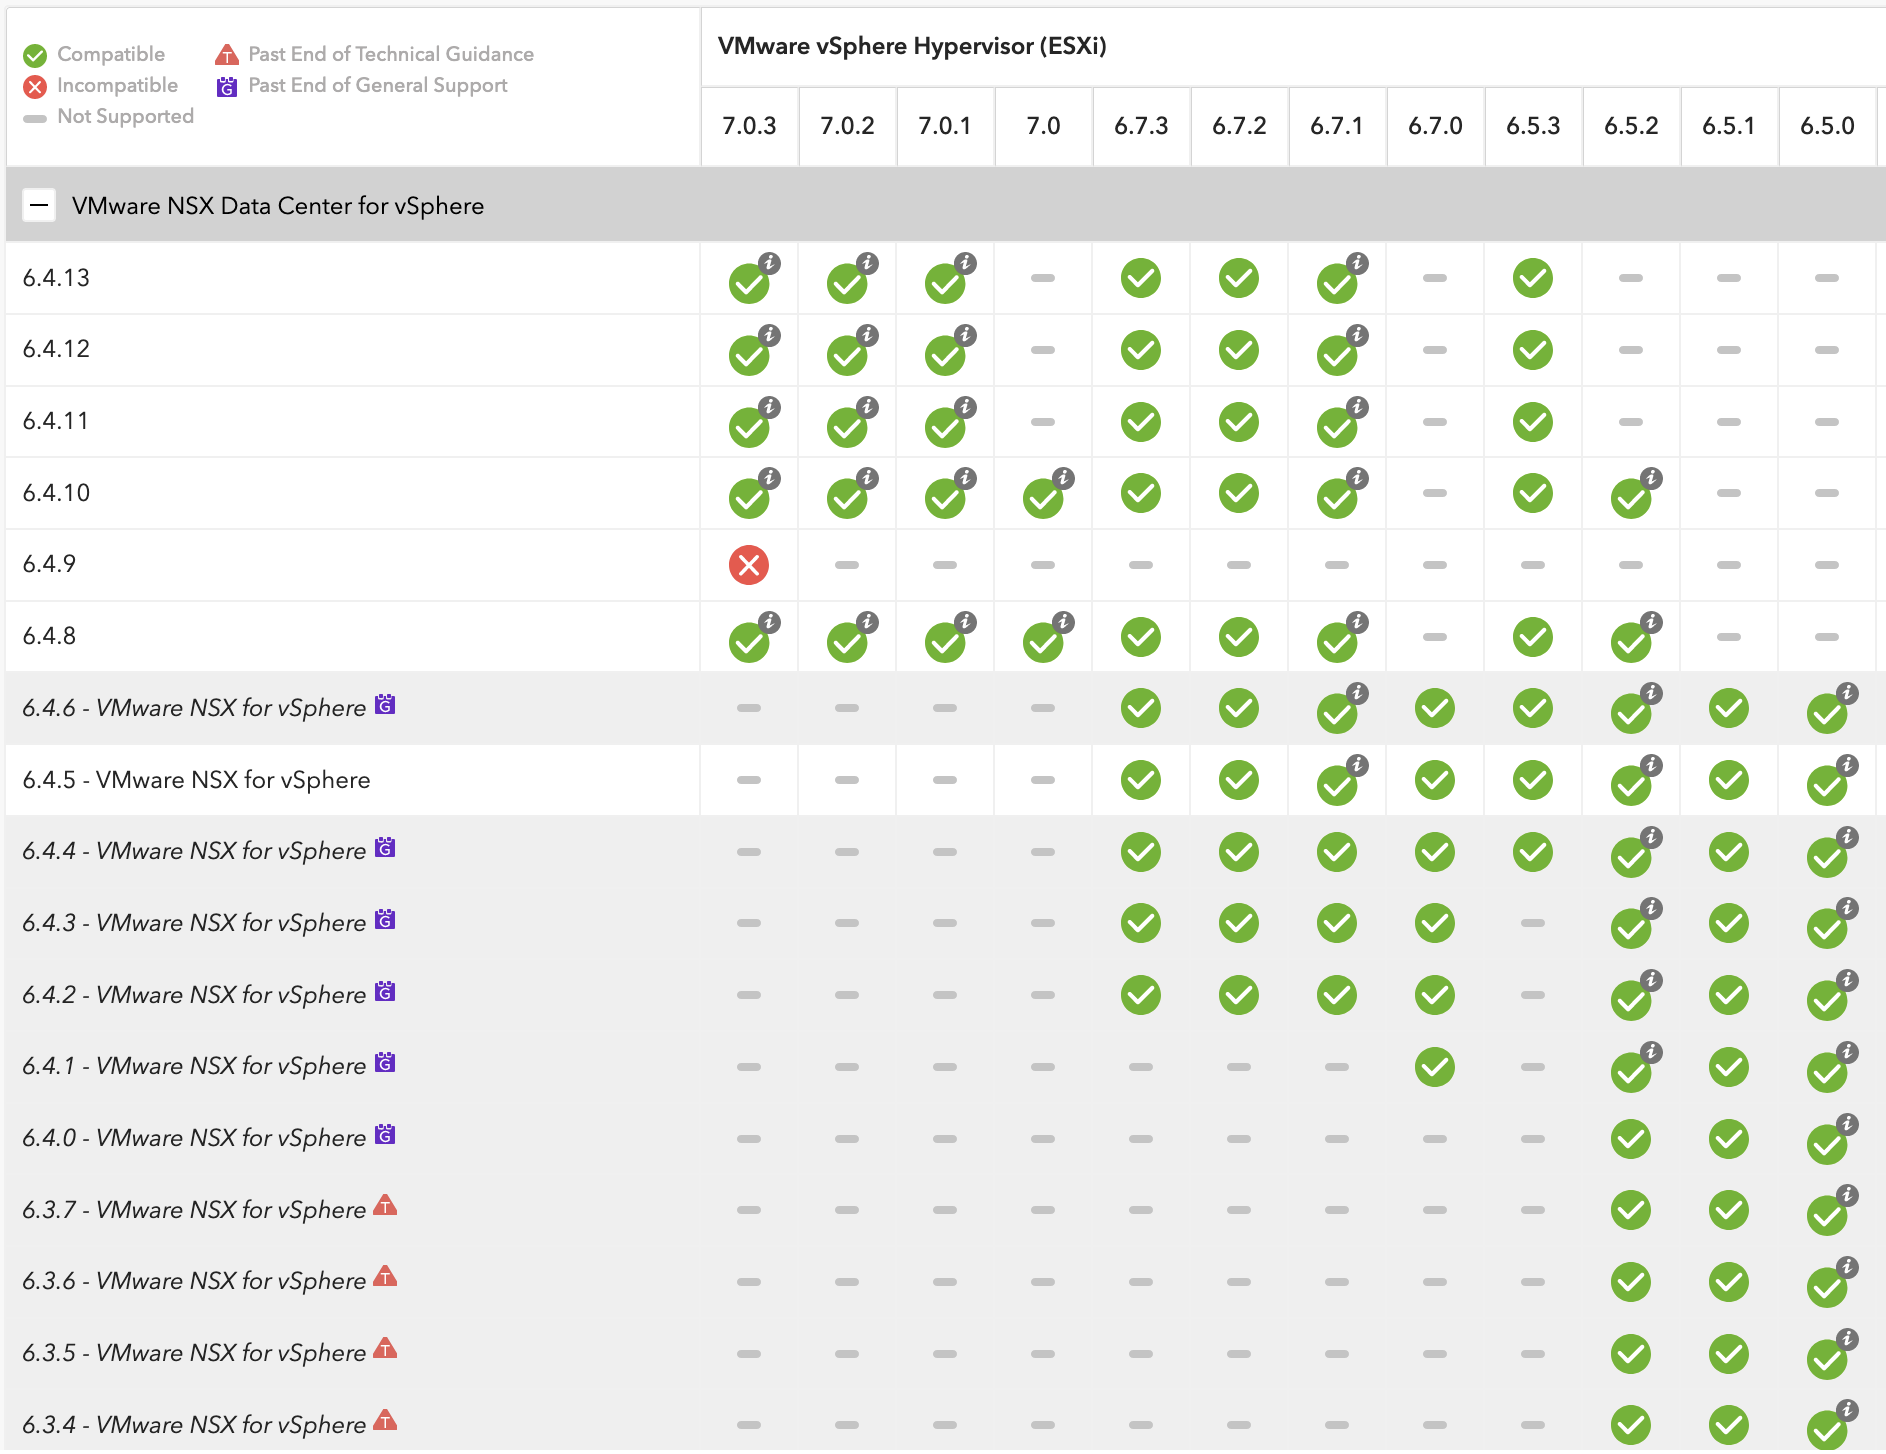Click the 6.5.2 column header
This screenshot has width=1886, height=1454.
pyautogui.click(x=1631, y=126)
